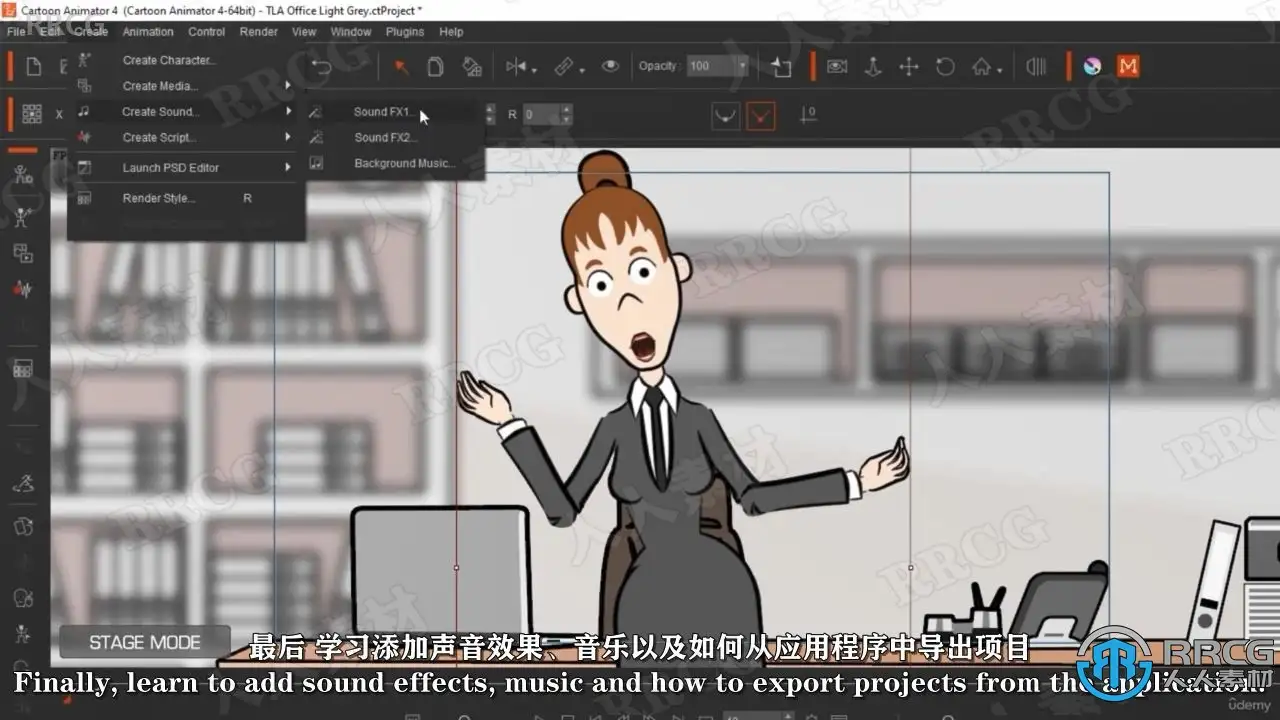The image size is (1280, 720).
Task: Click the Opacity value field
Action: [x=711, y=67]
